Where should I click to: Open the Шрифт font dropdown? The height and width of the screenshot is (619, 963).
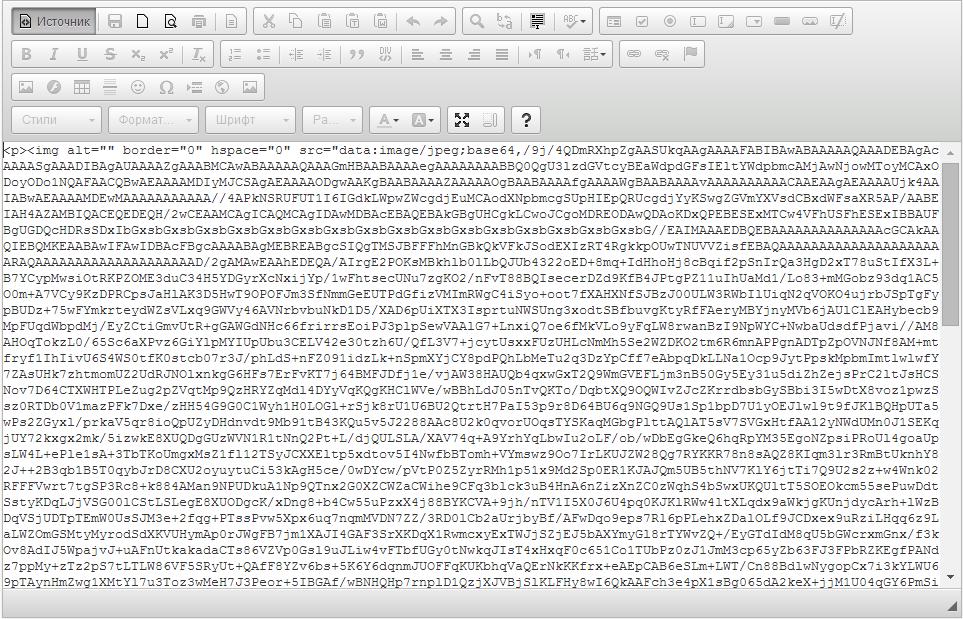[250, 120]
